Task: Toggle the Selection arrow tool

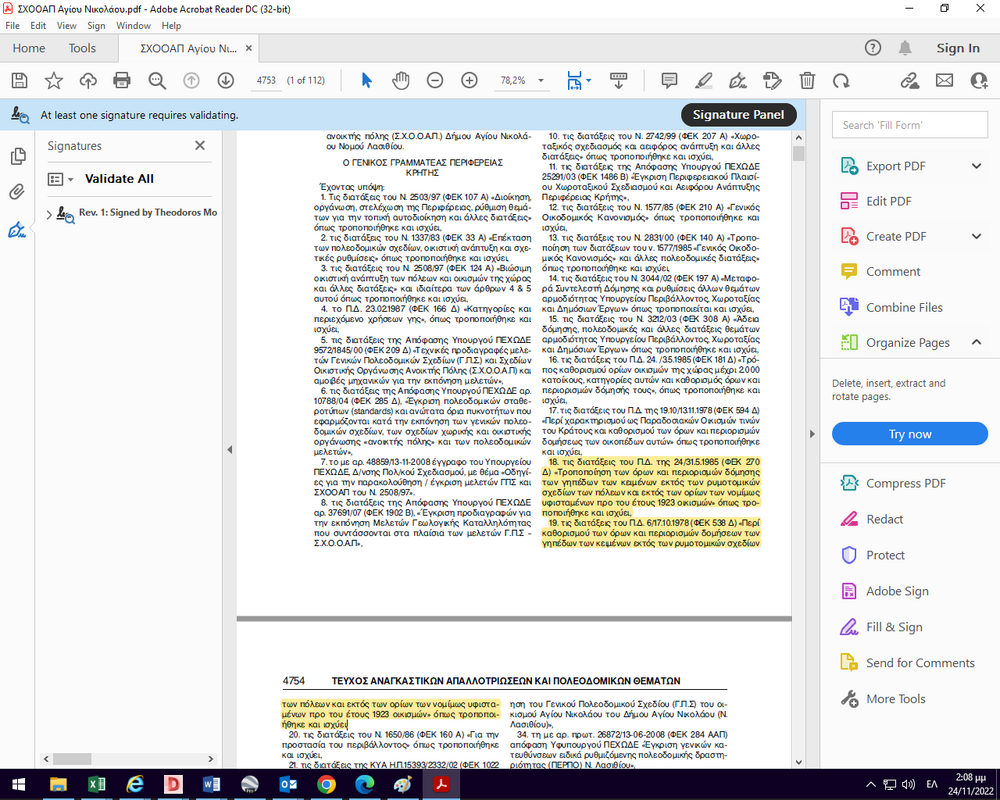Action: 366,80
